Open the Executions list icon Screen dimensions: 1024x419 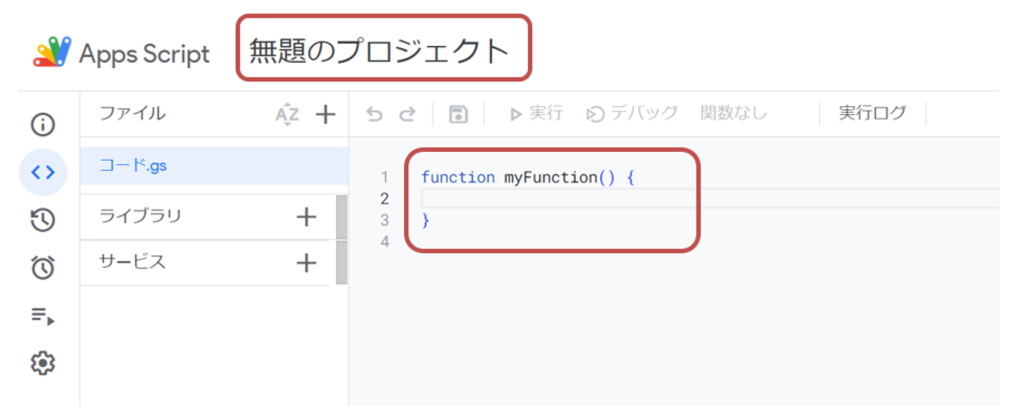point(42,316)
